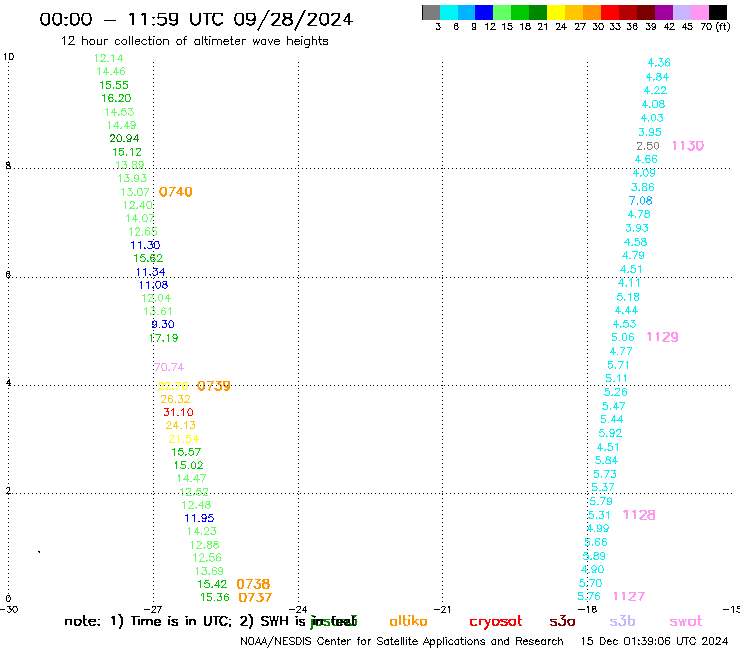Select the 15.55 wave height value

(114, 85)
